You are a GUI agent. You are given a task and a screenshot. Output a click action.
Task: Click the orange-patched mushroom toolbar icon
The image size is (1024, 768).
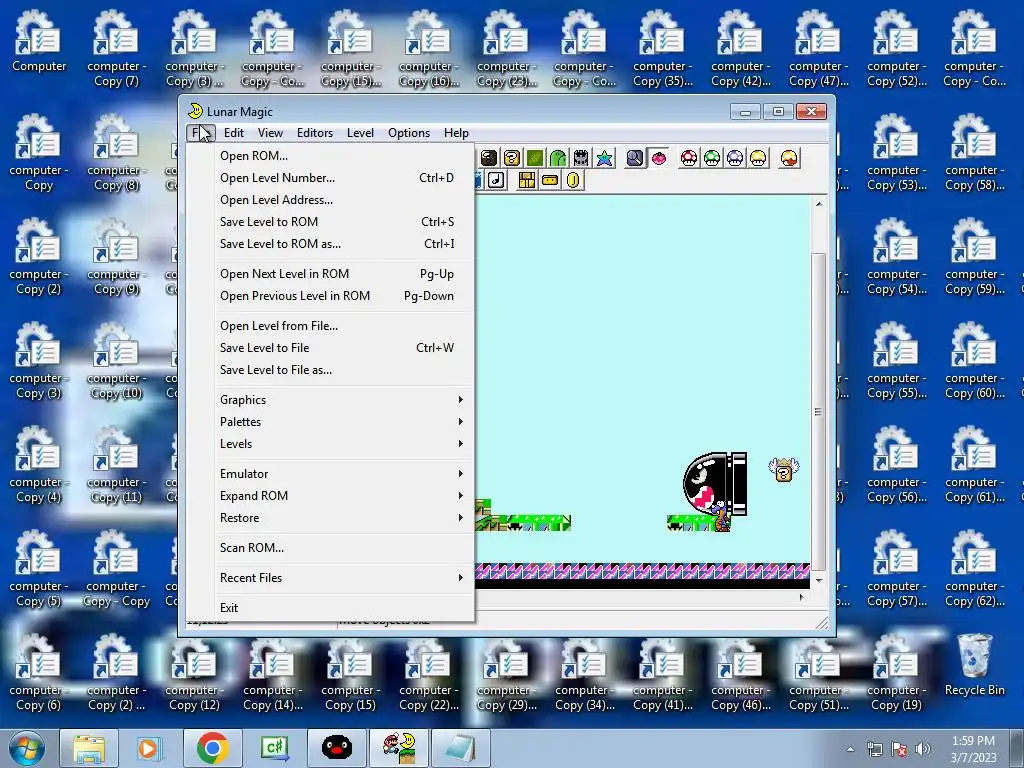coord(789,158)
